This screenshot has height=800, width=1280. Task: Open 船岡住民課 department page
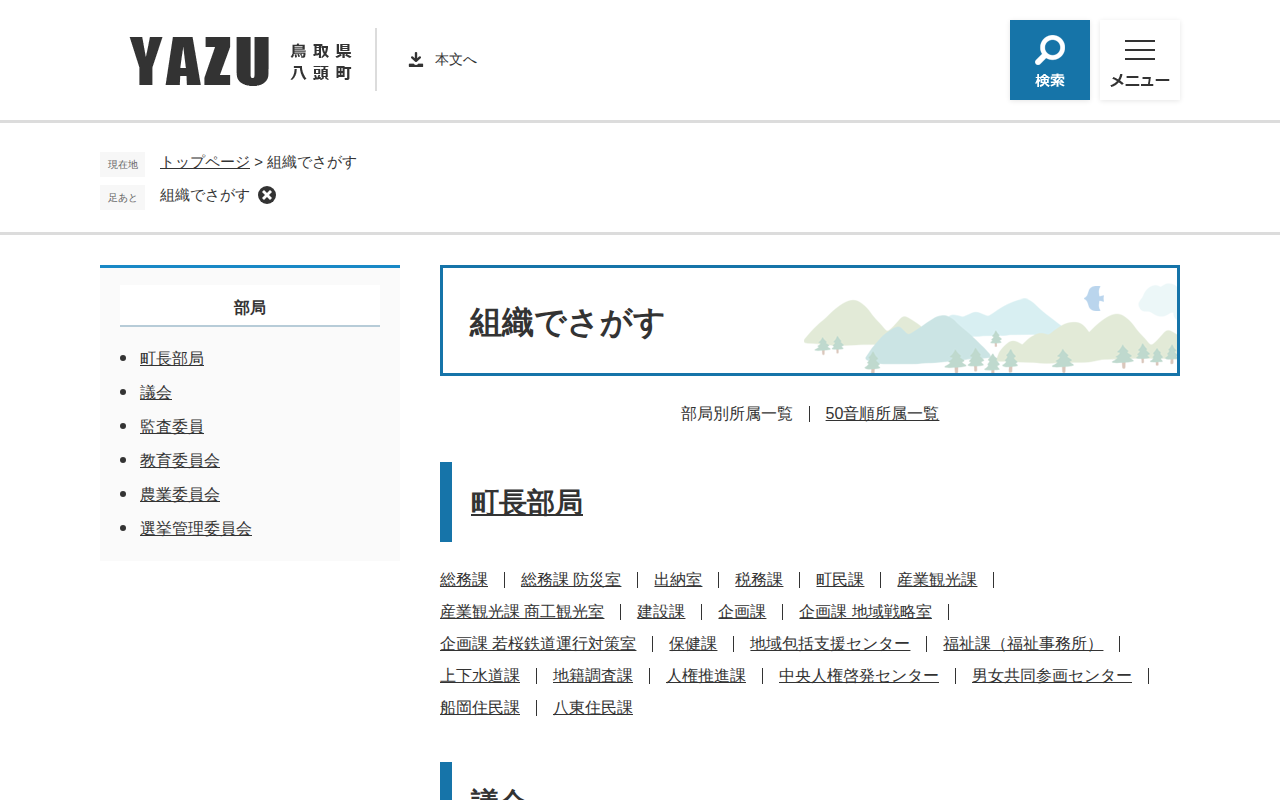[480, 707]
